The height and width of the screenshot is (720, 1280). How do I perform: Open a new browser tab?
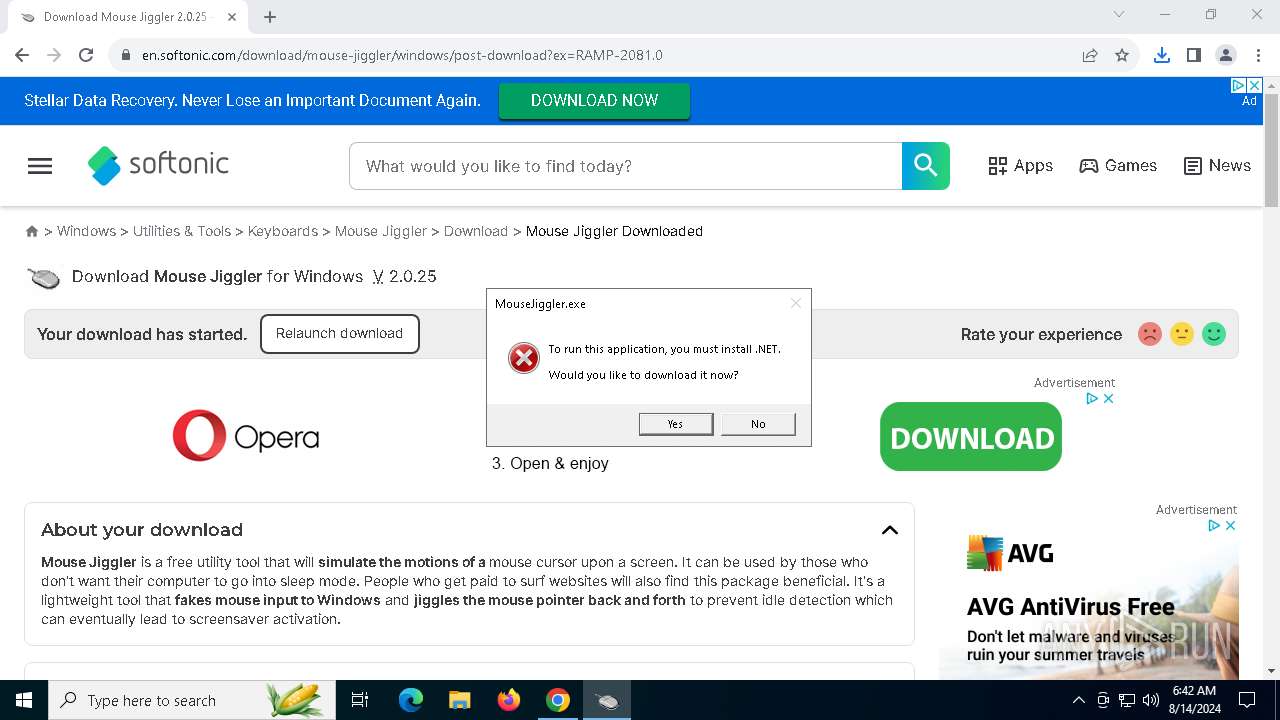pos(270,16)
